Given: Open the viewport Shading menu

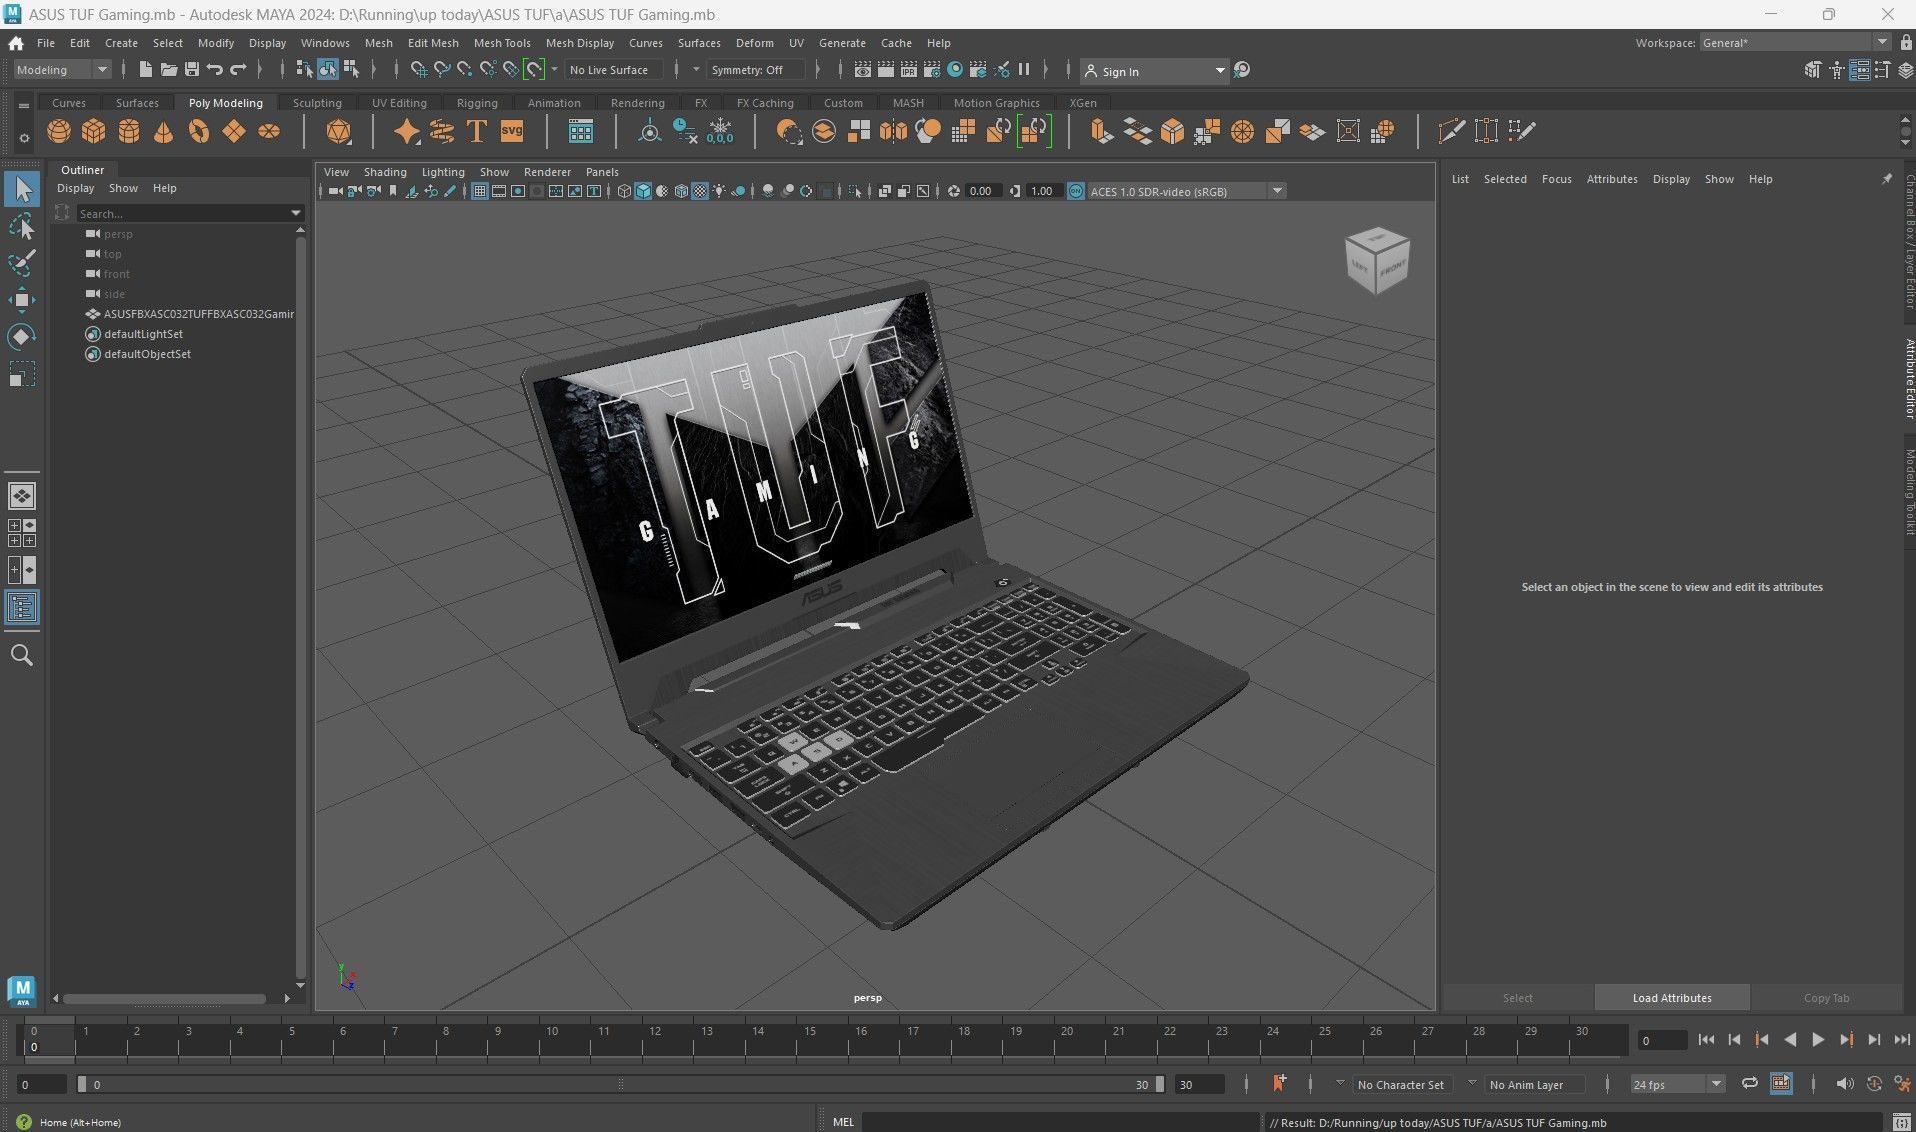Looking at the screenshot, I should pos(385,172).
